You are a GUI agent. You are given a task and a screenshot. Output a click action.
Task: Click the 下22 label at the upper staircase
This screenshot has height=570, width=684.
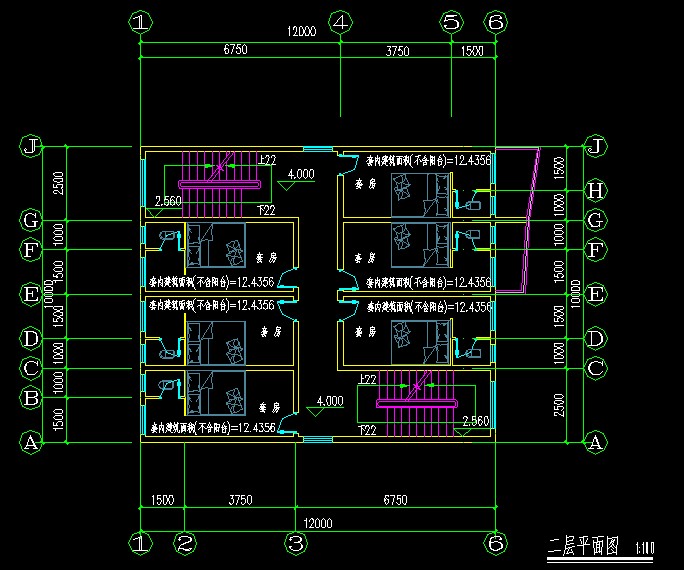coord(266,211)
